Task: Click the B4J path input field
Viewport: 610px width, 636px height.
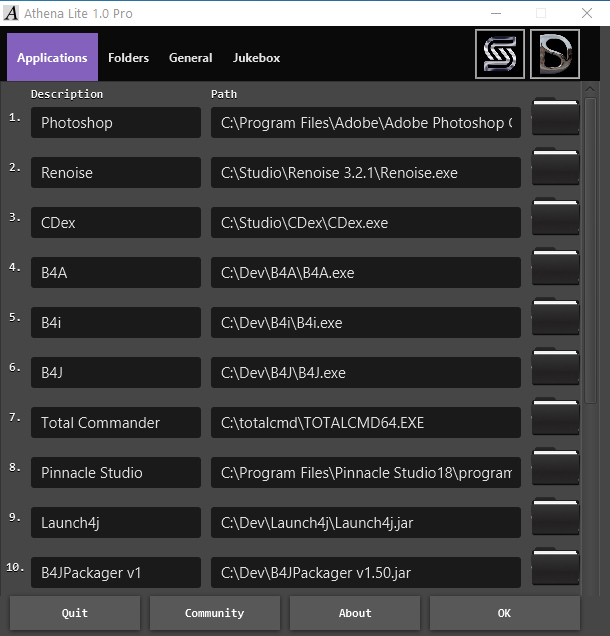Action: (365, 373)
